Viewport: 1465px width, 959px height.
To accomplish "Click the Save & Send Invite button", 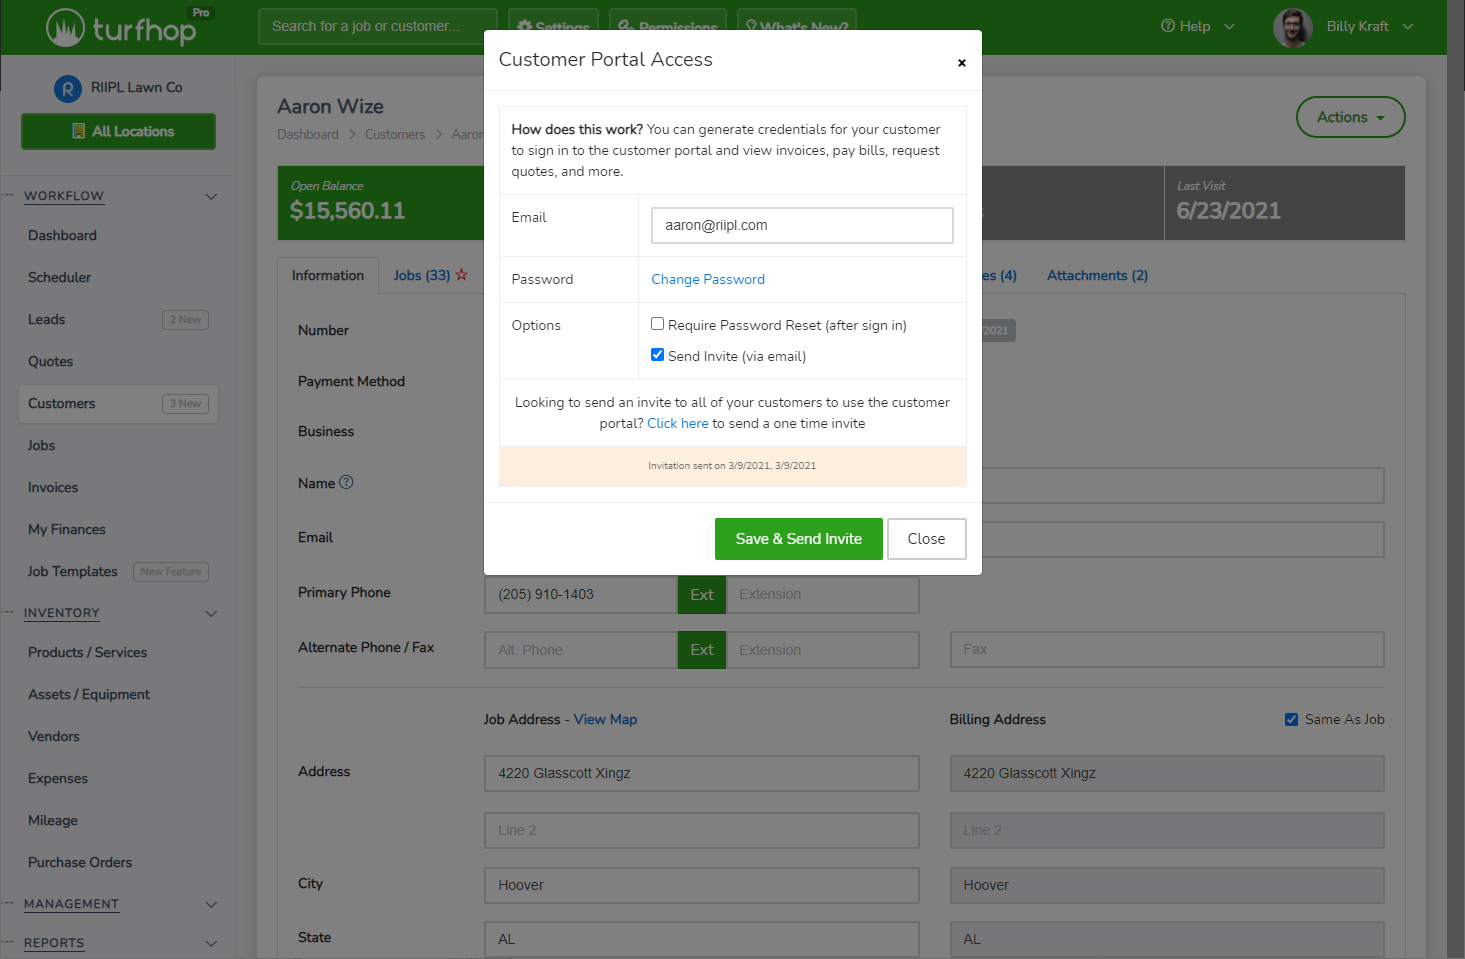I will tap(798, 538).
